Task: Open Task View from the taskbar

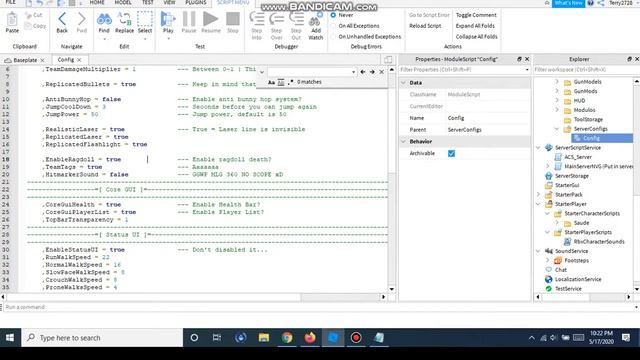Action: tap(217, 338)
